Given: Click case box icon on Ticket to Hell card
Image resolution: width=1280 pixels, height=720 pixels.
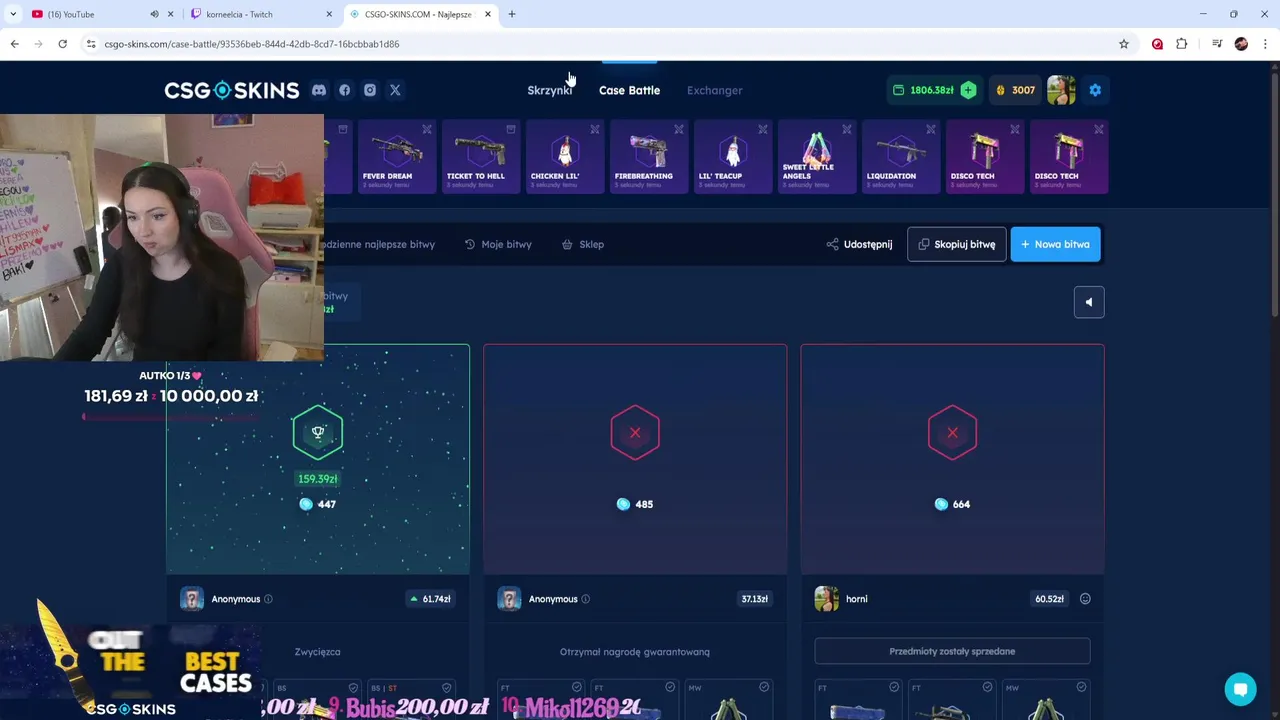Looking at the screenshot, I should click(x=511, y=129).
